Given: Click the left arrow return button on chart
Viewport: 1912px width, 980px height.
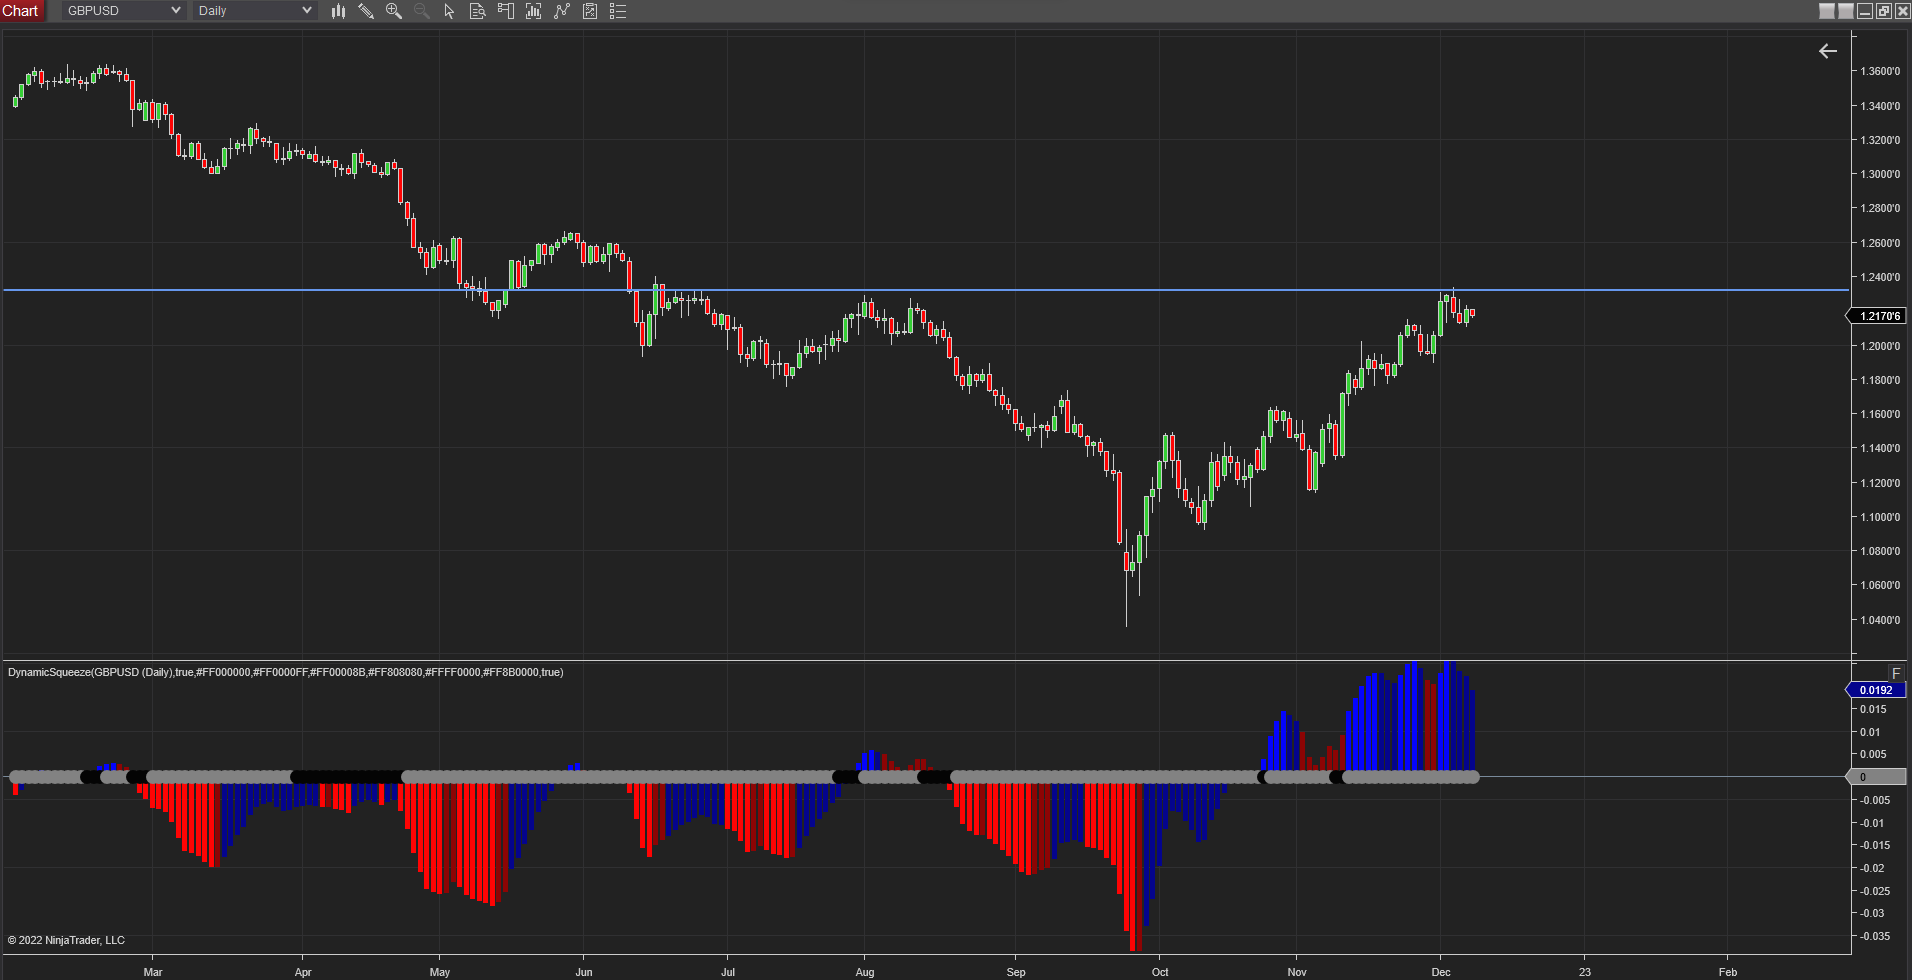Looking at the screenshot, I should [1827, 51].
